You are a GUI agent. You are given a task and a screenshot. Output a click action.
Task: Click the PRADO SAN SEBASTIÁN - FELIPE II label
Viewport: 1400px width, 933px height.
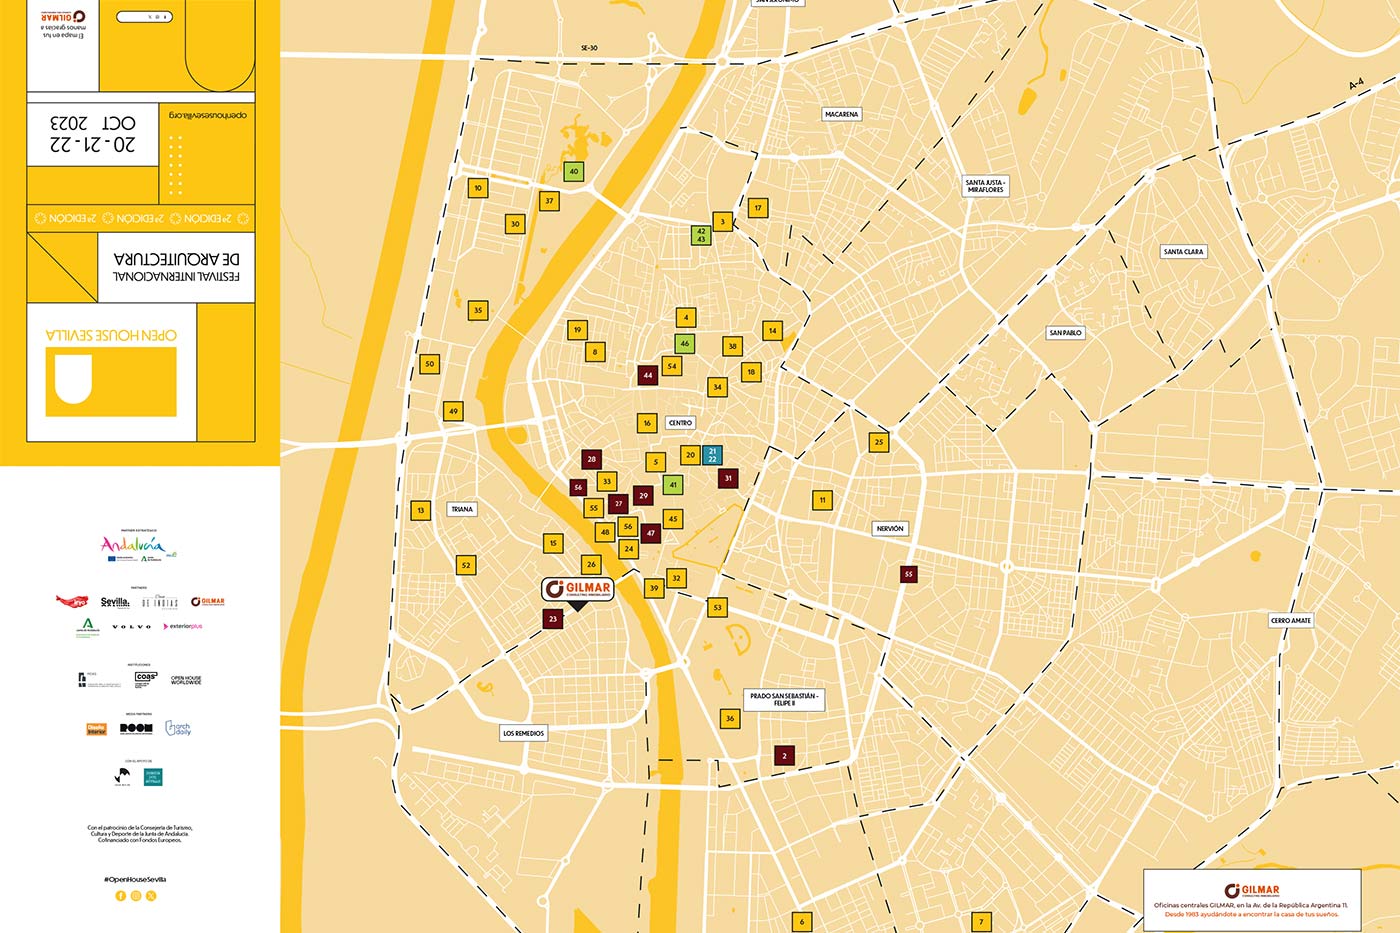tap(785, 699)
